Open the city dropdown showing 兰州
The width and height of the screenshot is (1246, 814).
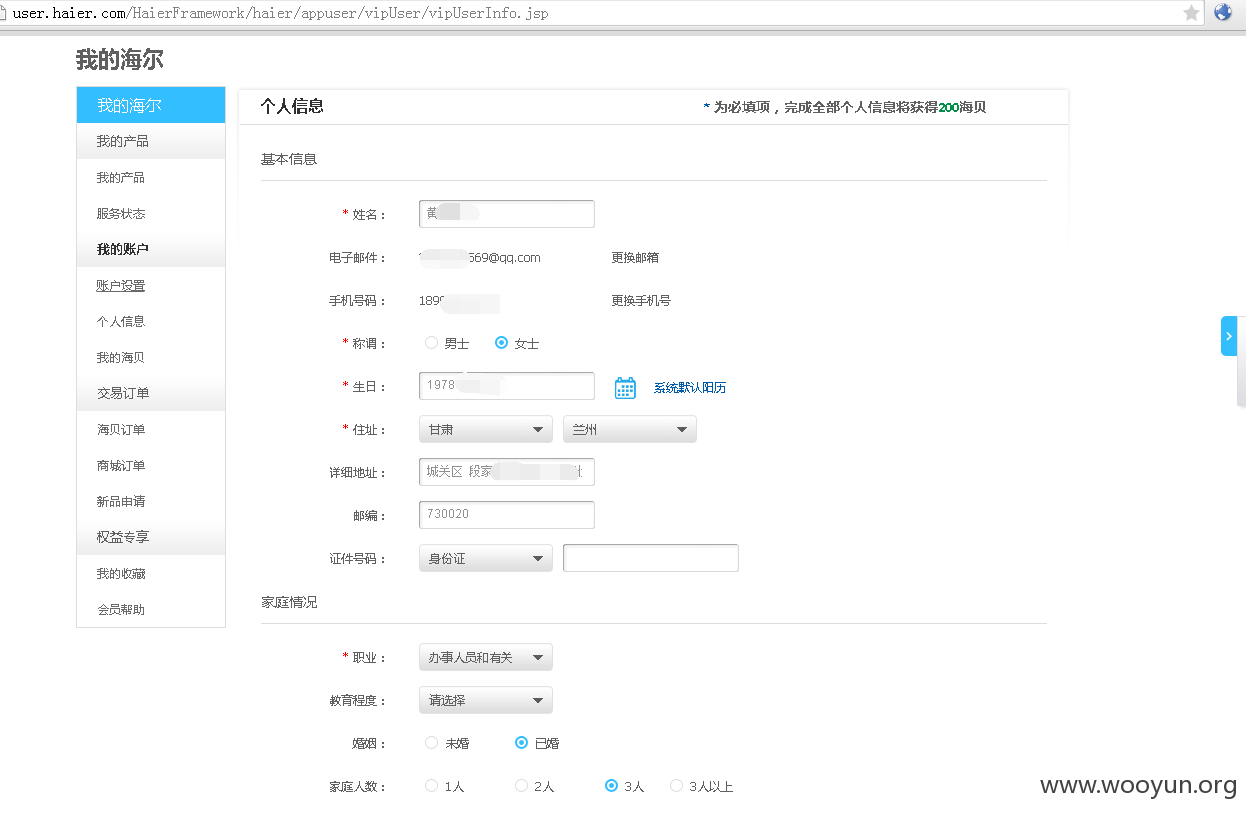630,429
